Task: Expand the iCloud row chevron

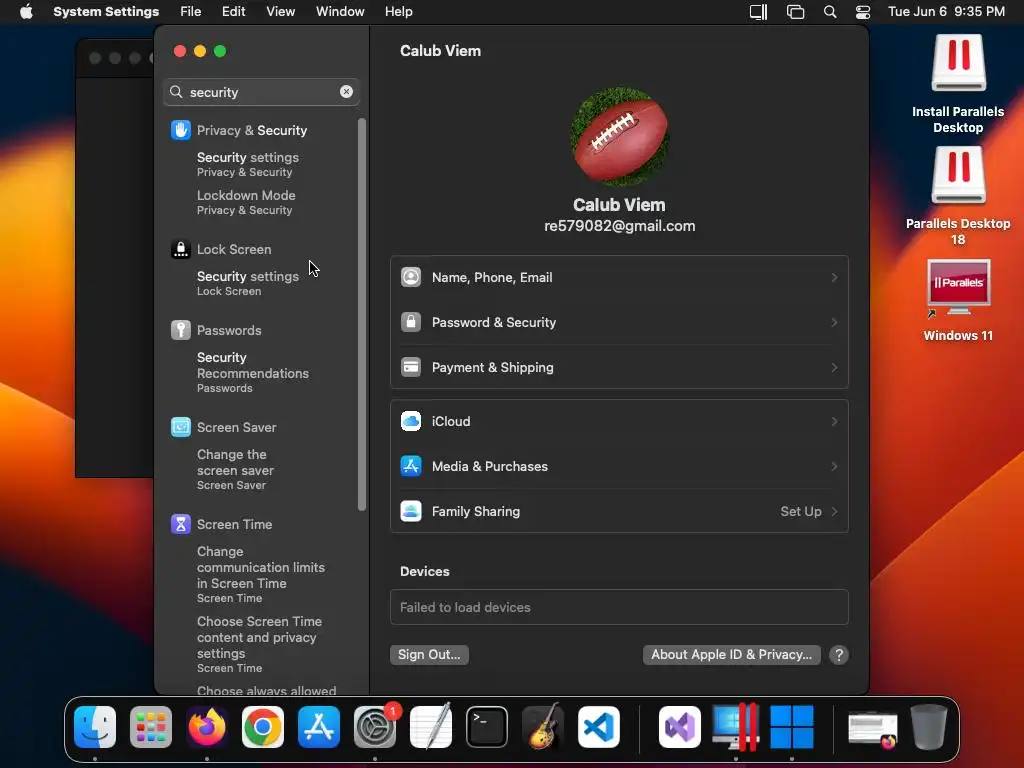Action: tap(834, 422)
